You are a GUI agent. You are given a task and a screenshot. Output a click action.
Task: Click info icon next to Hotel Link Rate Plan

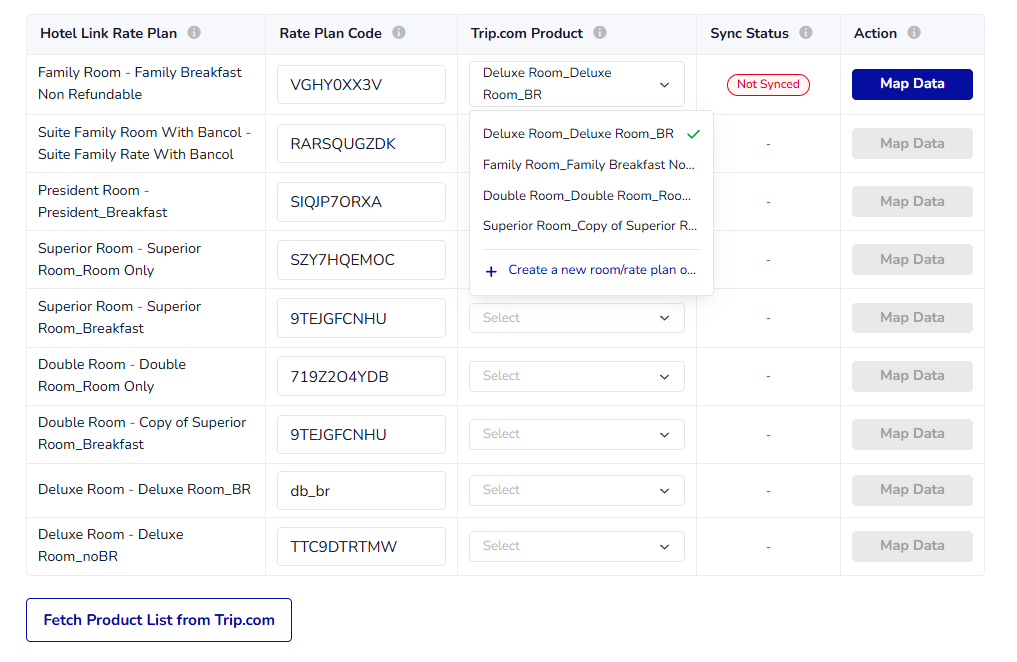pos(194,33)
